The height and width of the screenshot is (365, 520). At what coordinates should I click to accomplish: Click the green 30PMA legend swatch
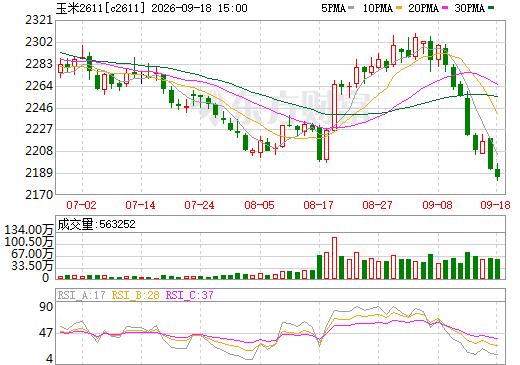click(x=491, y=8)
